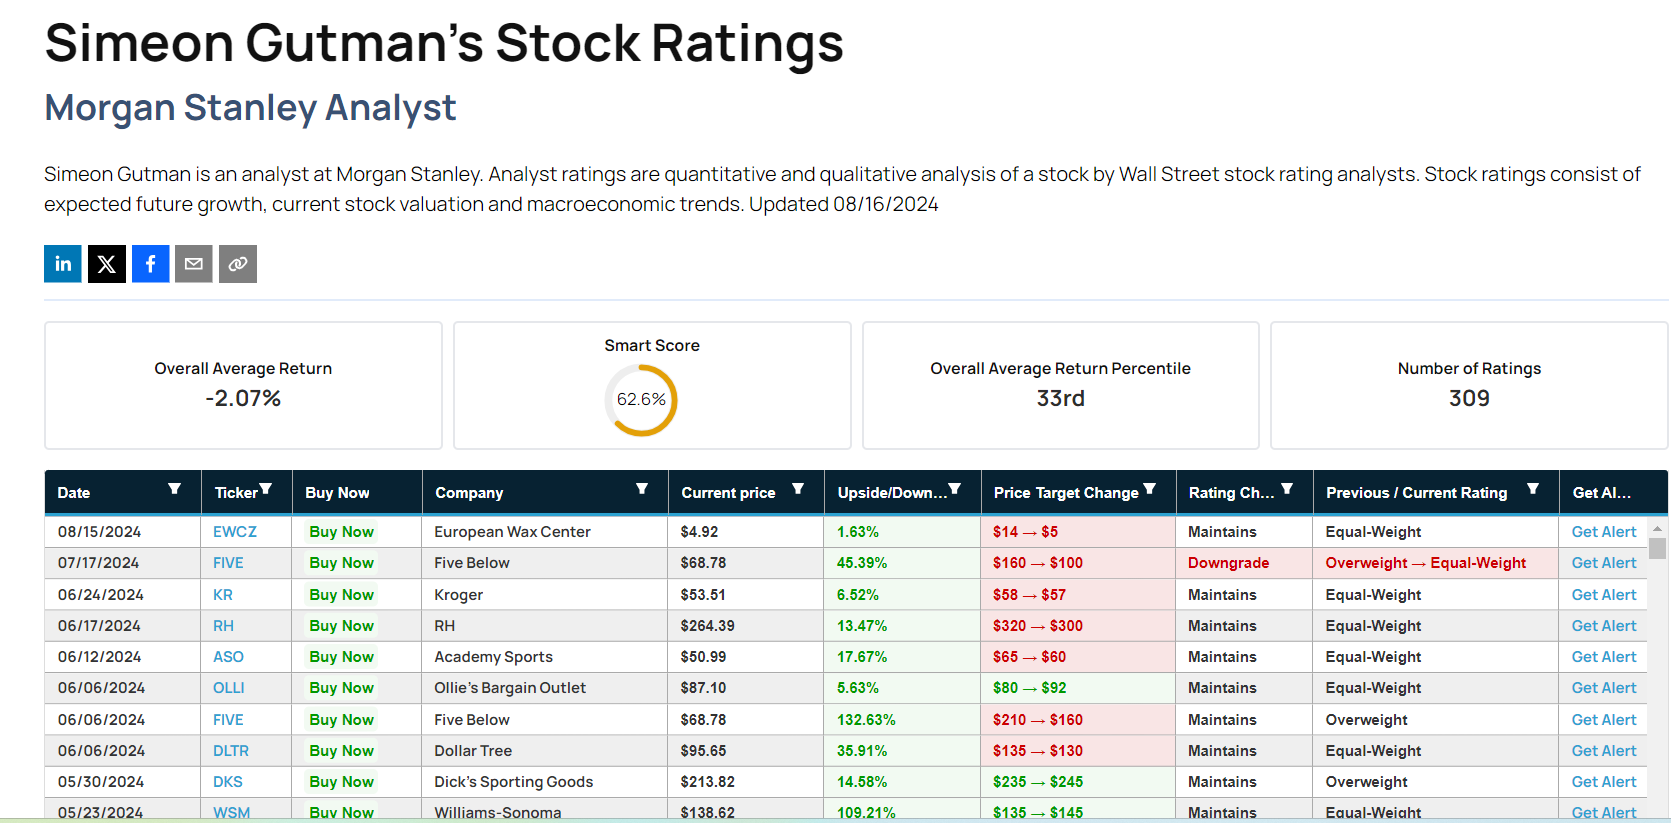This screenshot has width=1671, height=823.
Task: Get Alert for Dollar Tree row
Action: (x=1604, y=751)
